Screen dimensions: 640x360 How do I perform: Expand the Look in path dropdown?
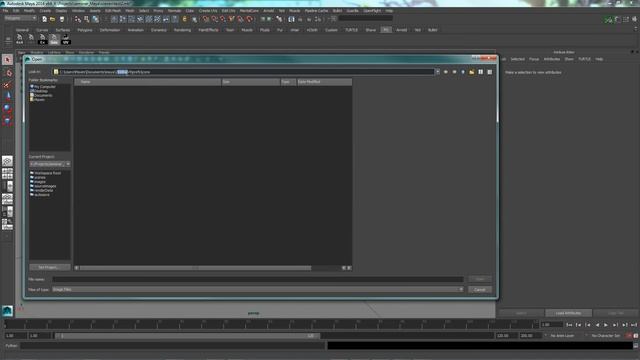(437, 72)
